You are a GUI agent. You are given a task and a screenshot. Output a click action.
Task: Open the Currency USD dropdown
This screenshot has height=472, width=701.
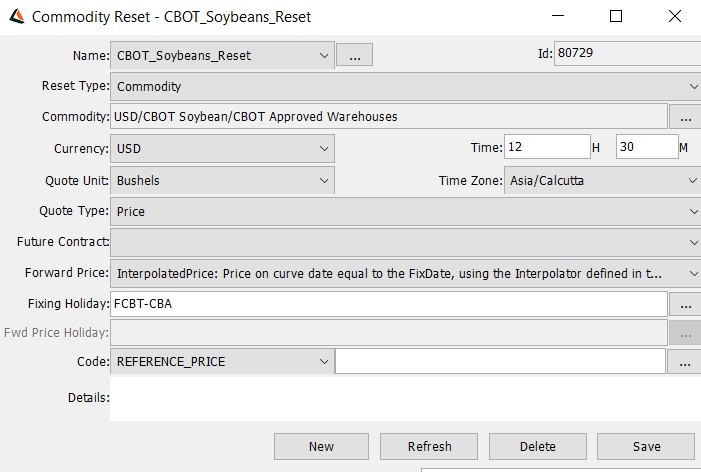point(222,148)
